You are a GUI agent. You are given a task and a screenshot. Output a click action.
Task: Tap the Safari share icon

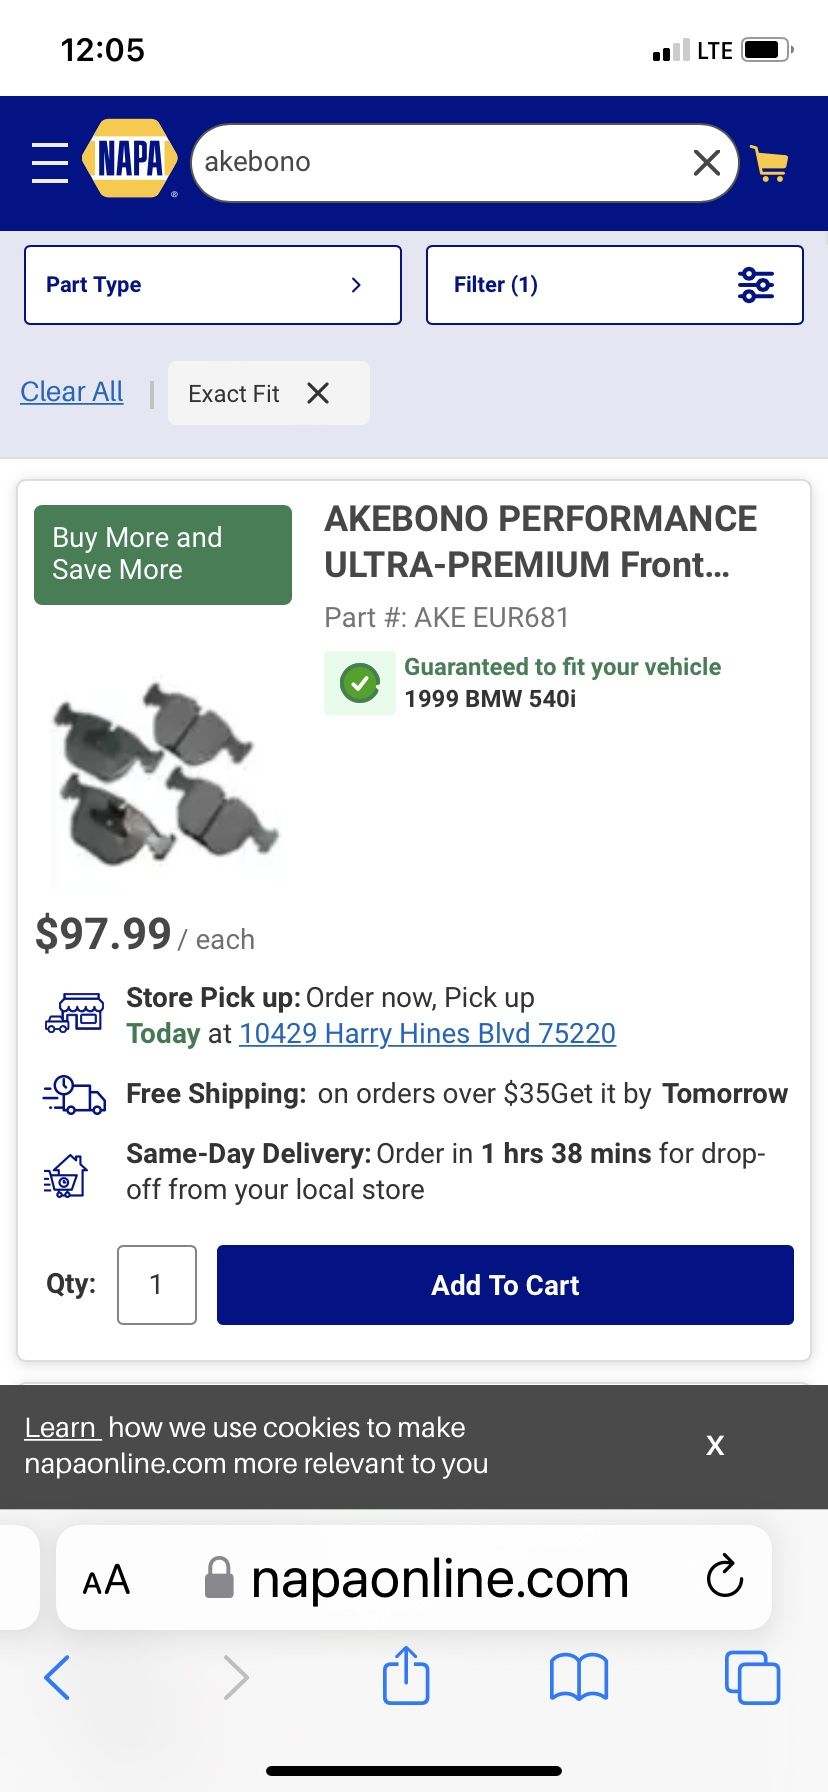[406, 1676]
